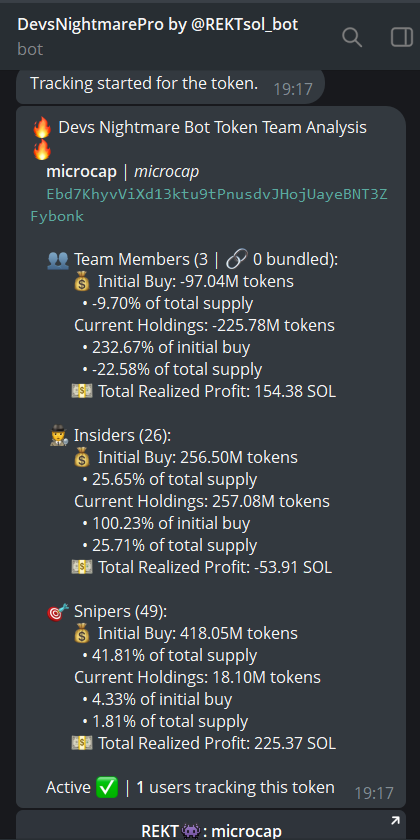Click the green Active checkmark icon
This screenshot has width=420, height=840.
(x=107, y=787)
